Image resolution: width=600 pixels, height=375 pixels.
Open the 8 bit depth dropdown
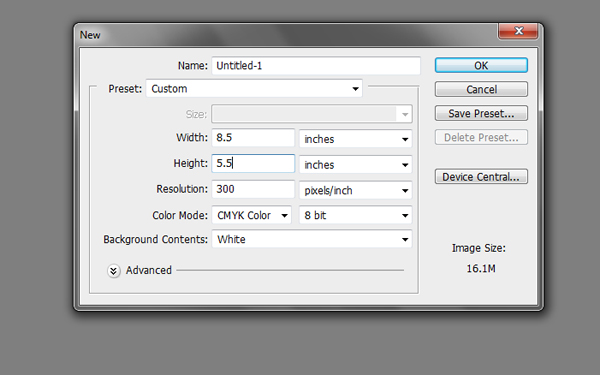click(355, 215)
